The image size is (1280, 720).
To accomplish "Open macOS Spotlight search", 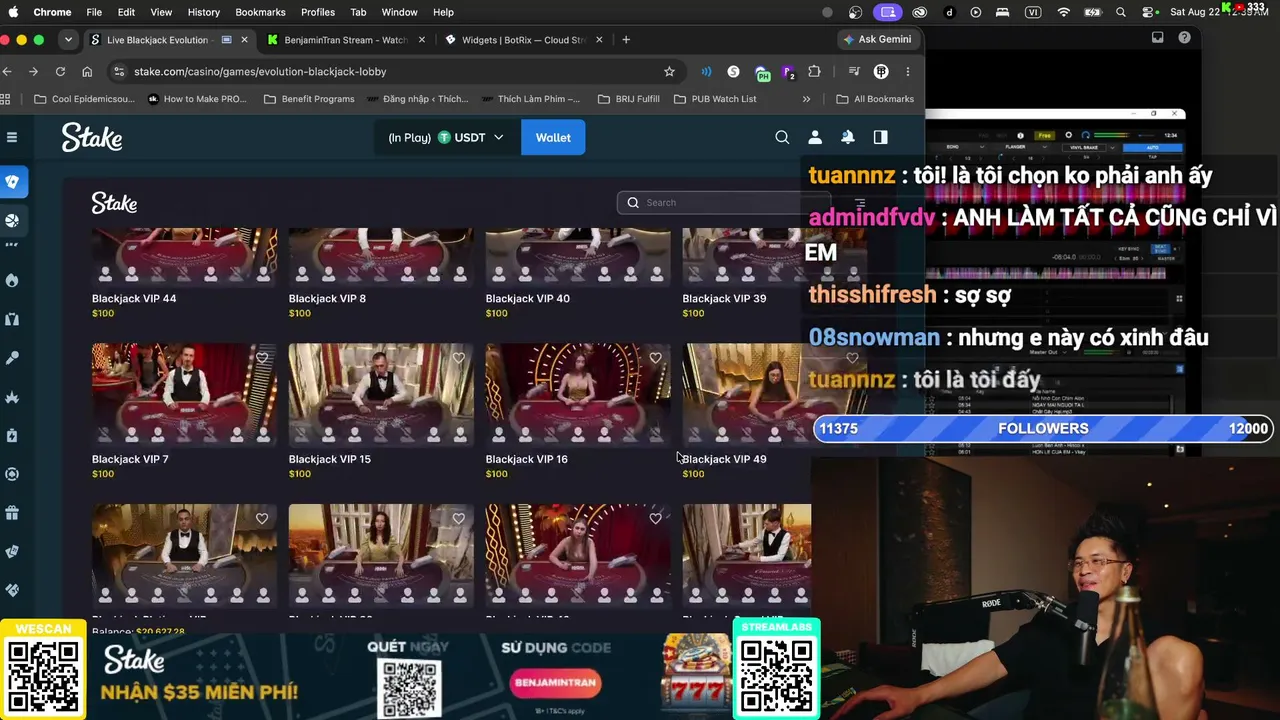I will [1121, 12].
